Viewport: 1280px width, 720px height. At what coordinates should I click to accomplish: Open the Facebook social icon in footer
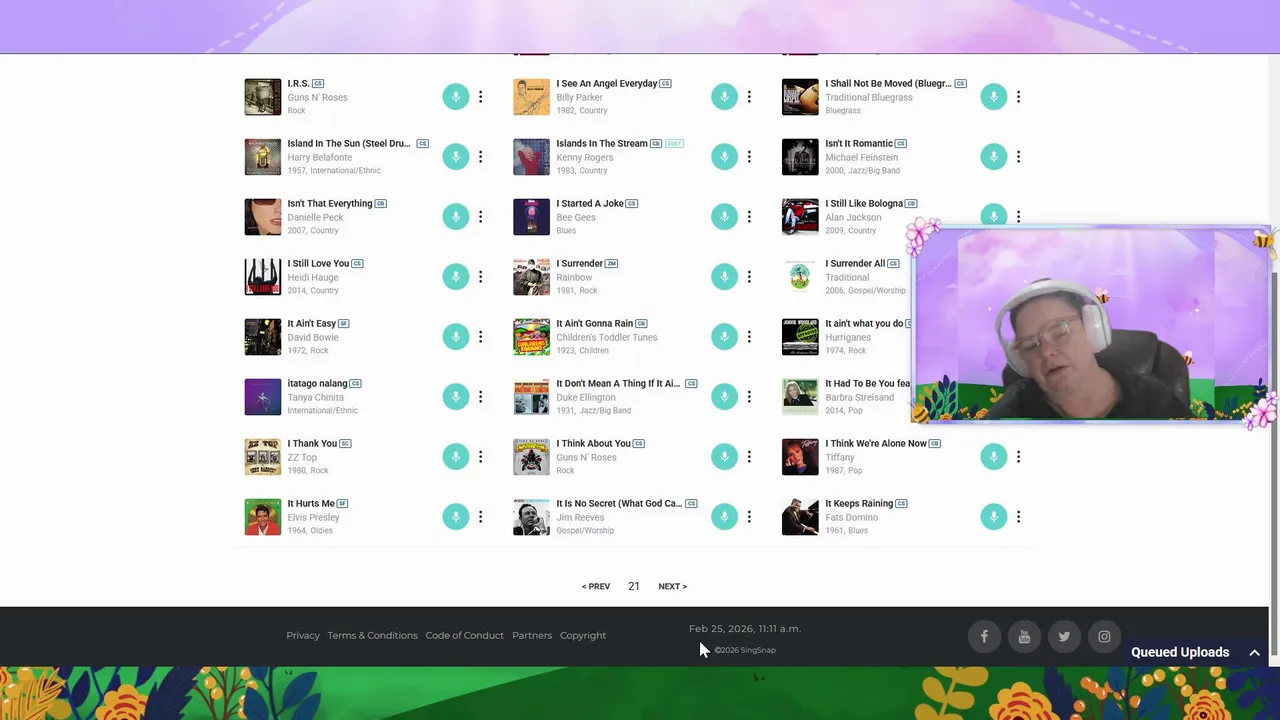pos(984,636)
